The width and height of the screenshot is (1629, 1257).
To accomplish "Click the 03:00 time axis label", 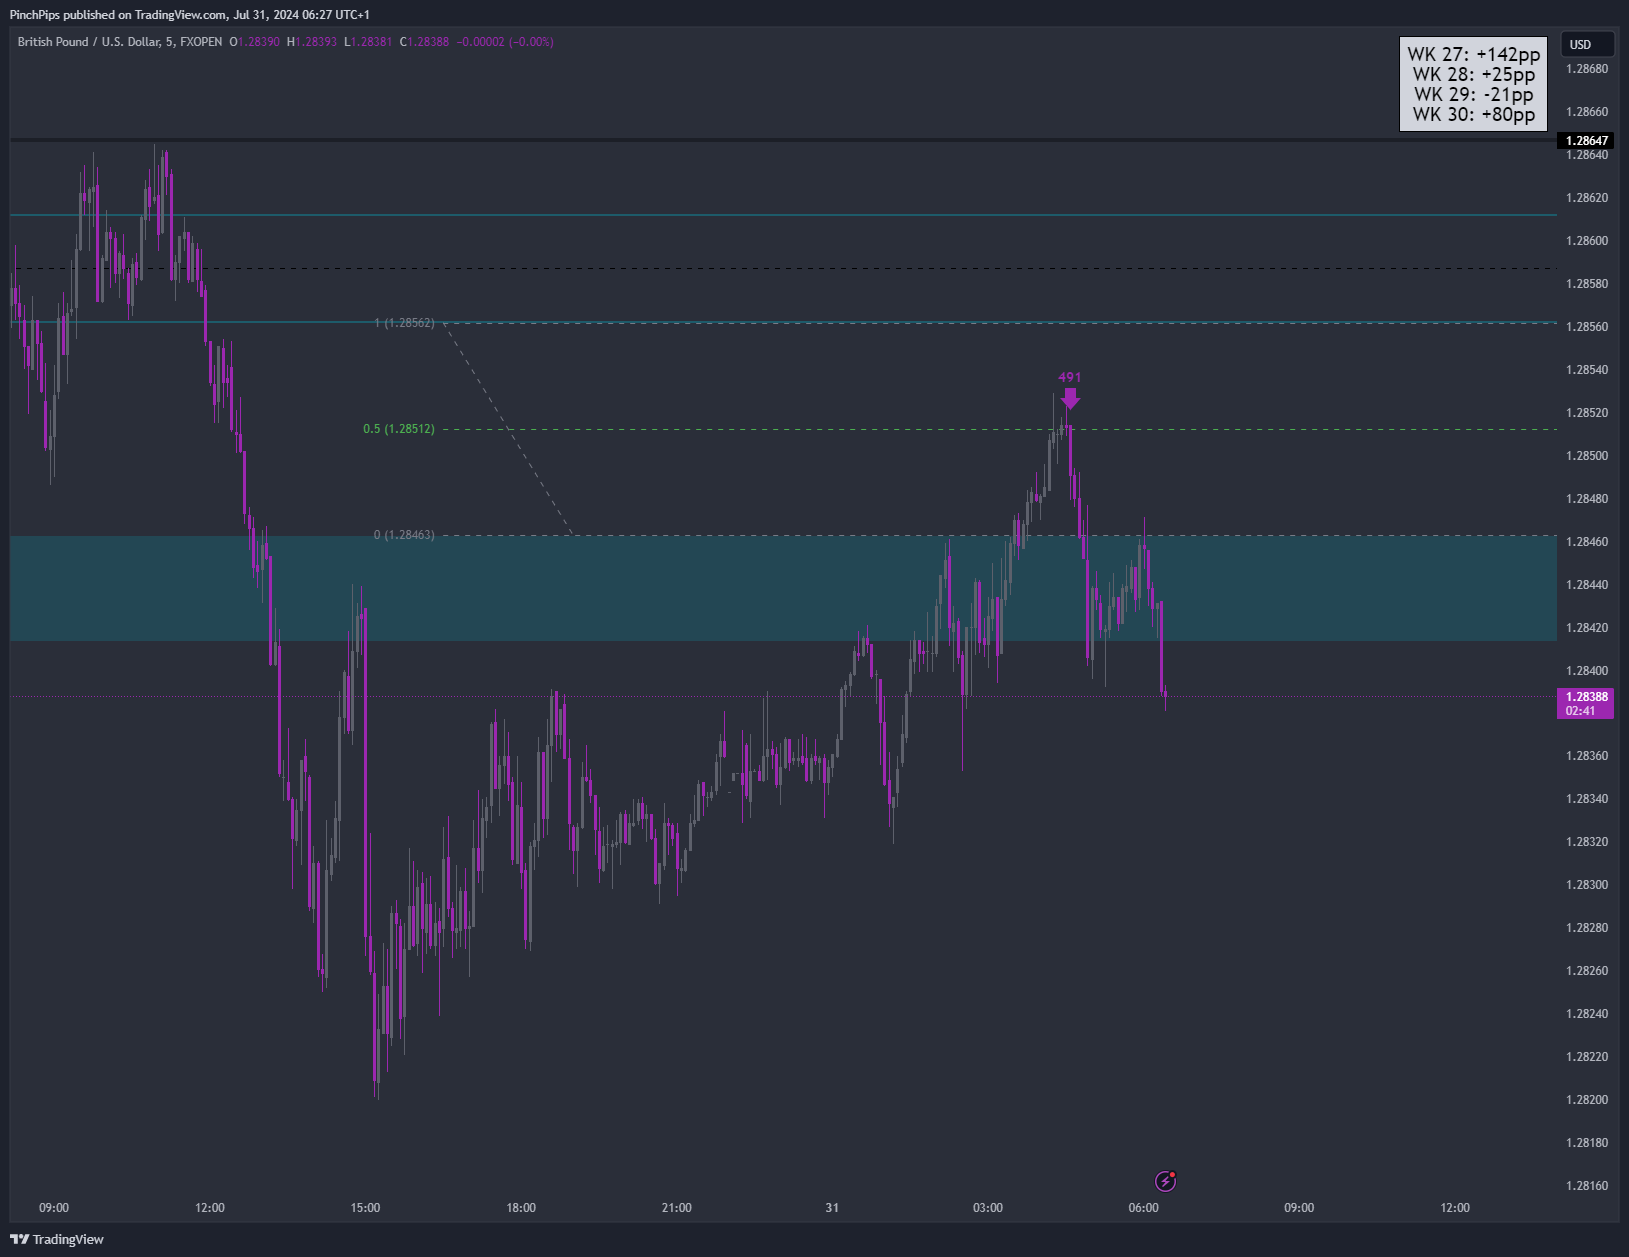I will (x=988, y=1208).
